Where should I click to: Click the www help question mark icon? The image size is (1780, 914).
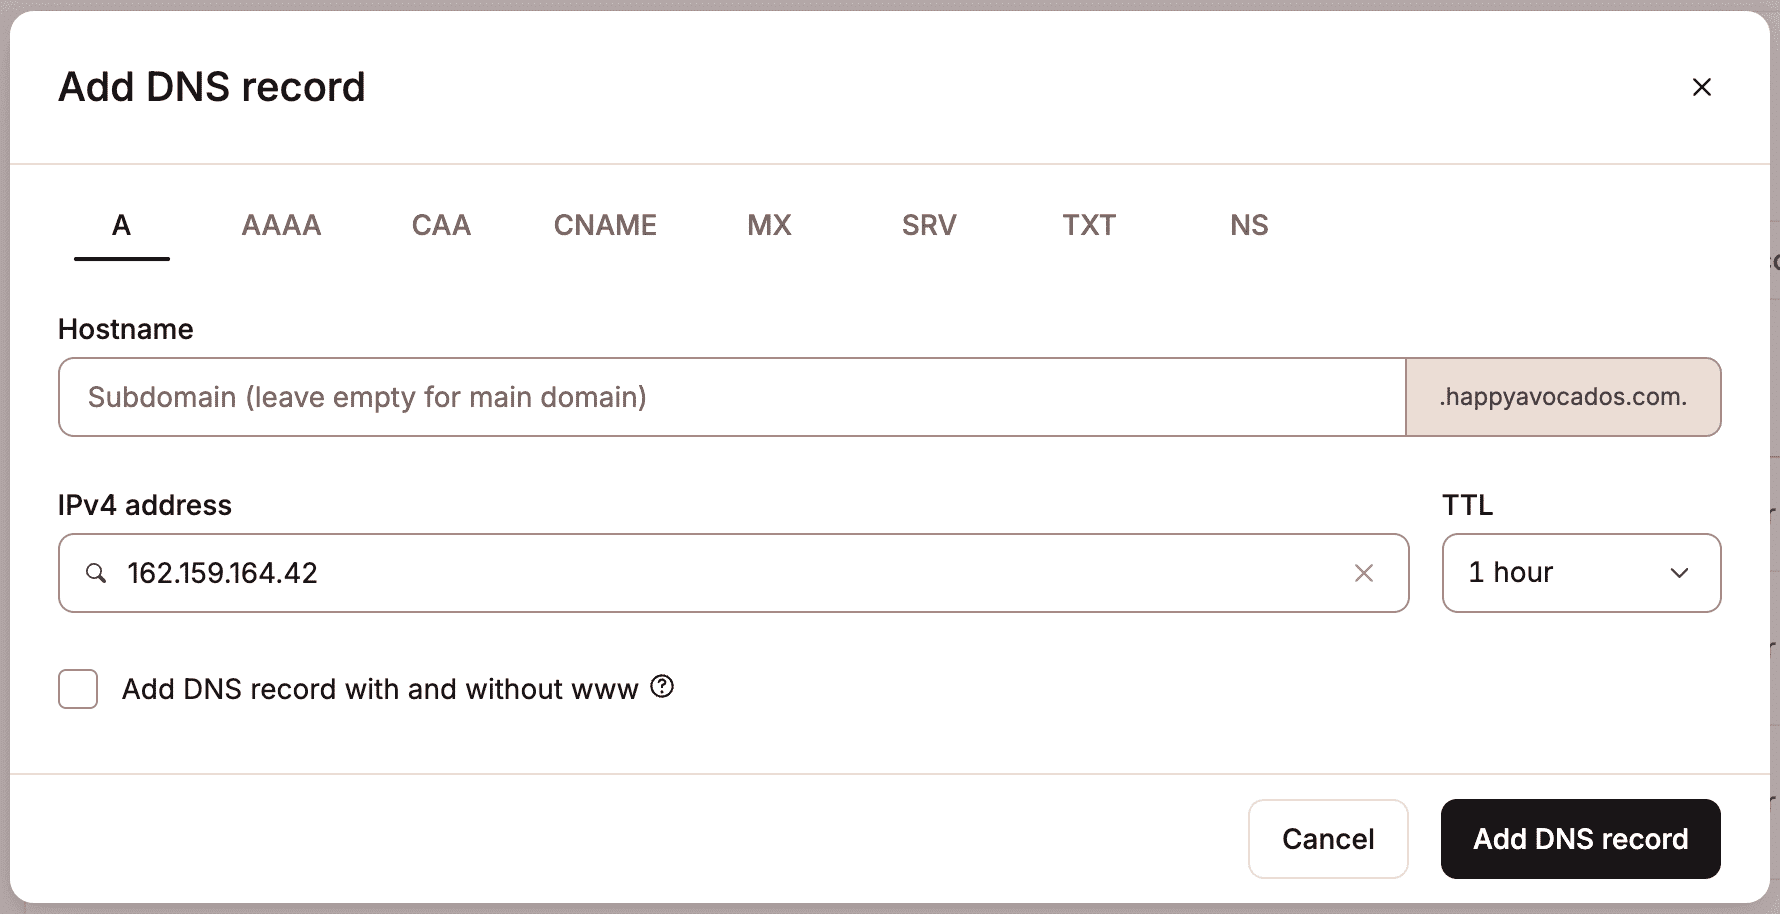[662, 687]
